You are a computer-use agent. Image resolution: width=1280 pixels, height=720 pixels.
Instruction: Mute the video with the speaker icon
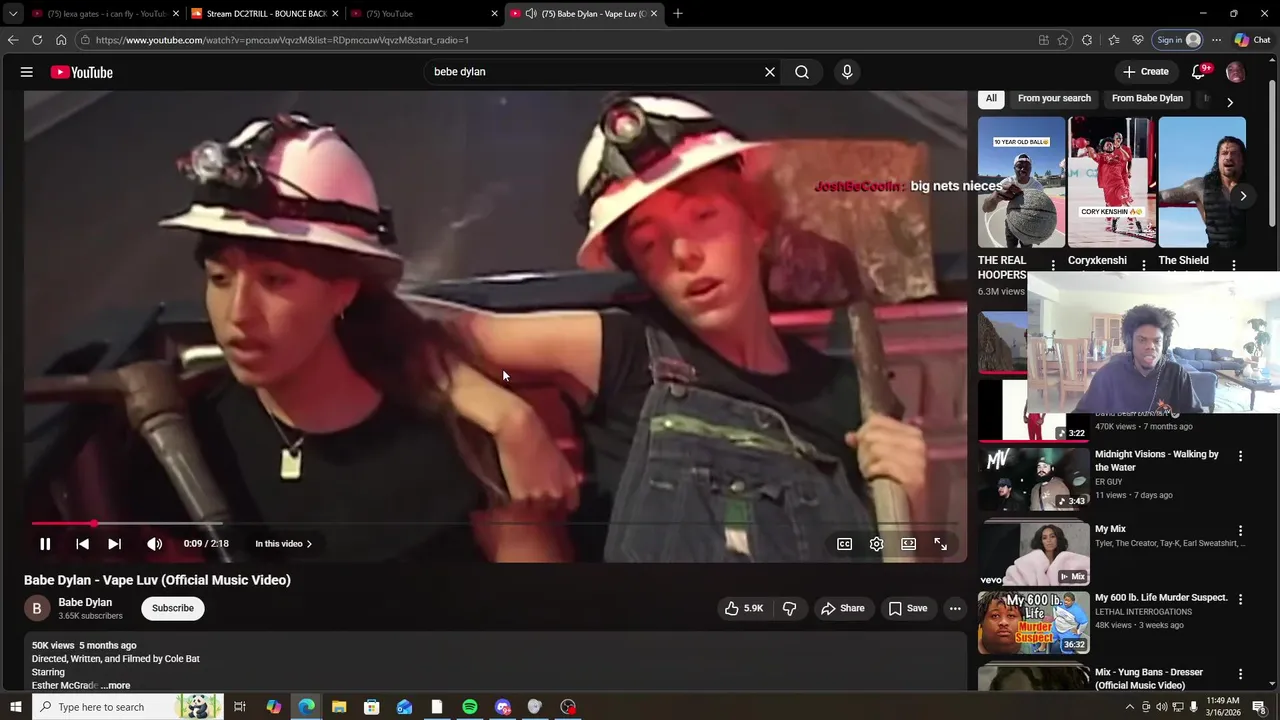[x=154, y=544]
